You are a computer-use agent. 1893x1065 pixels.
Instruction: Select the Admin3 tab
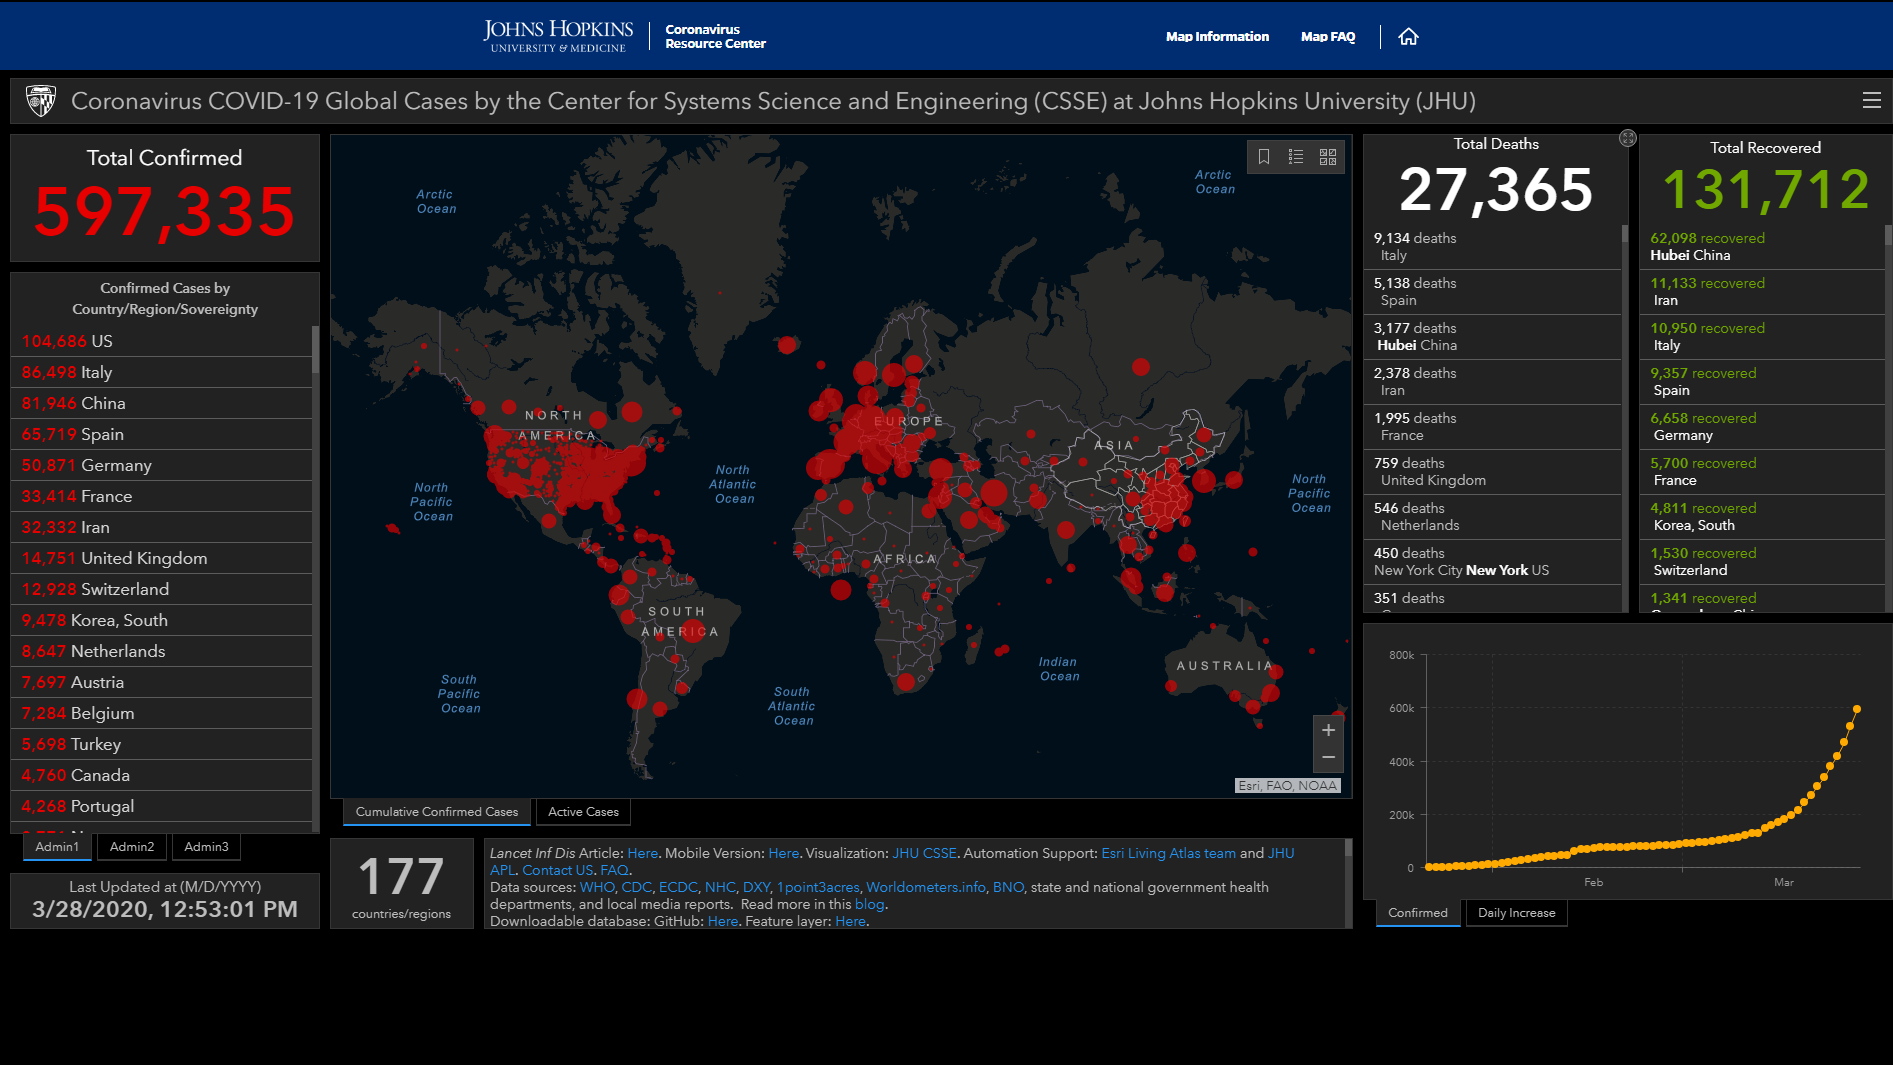[206, 847]
